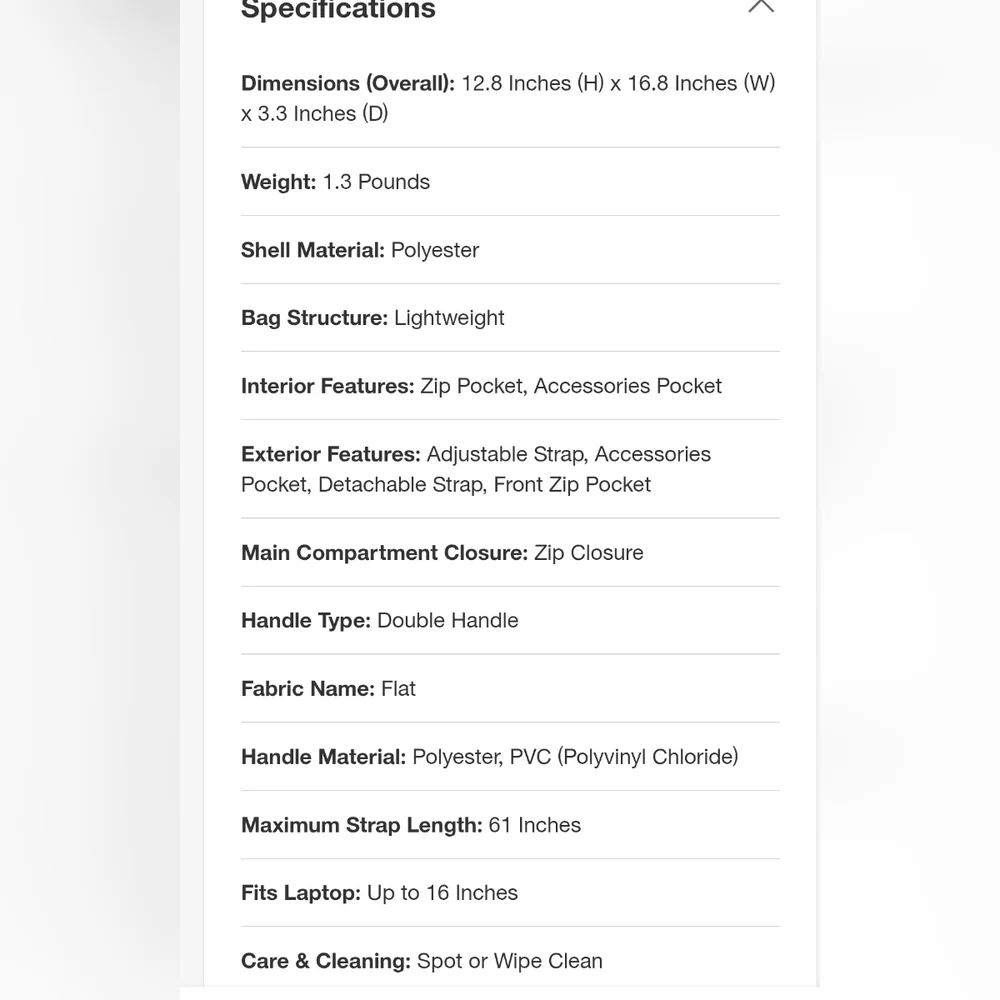
Task: Click the Weight 1.3 Pounds row
Action: pyautogui.click(x=510, y=182)
